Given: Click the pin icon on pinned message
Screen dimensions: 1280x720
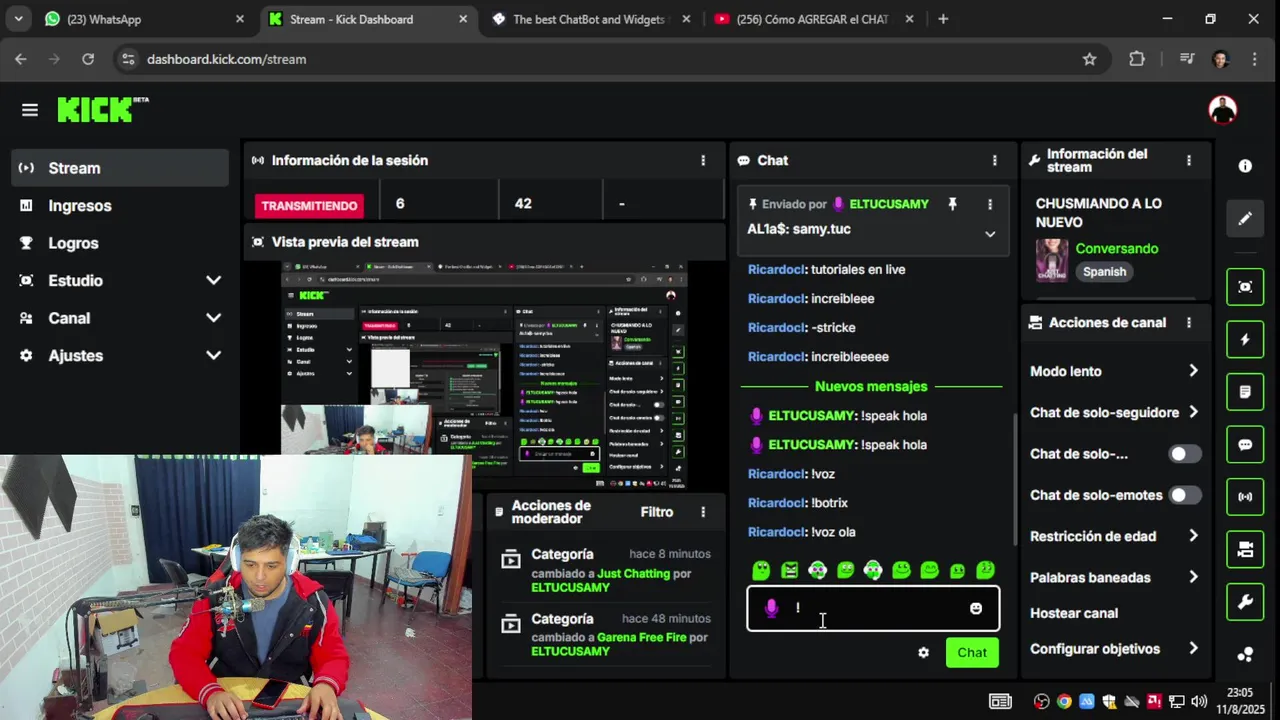Looking at the screenshot, I should coord(952,204).
